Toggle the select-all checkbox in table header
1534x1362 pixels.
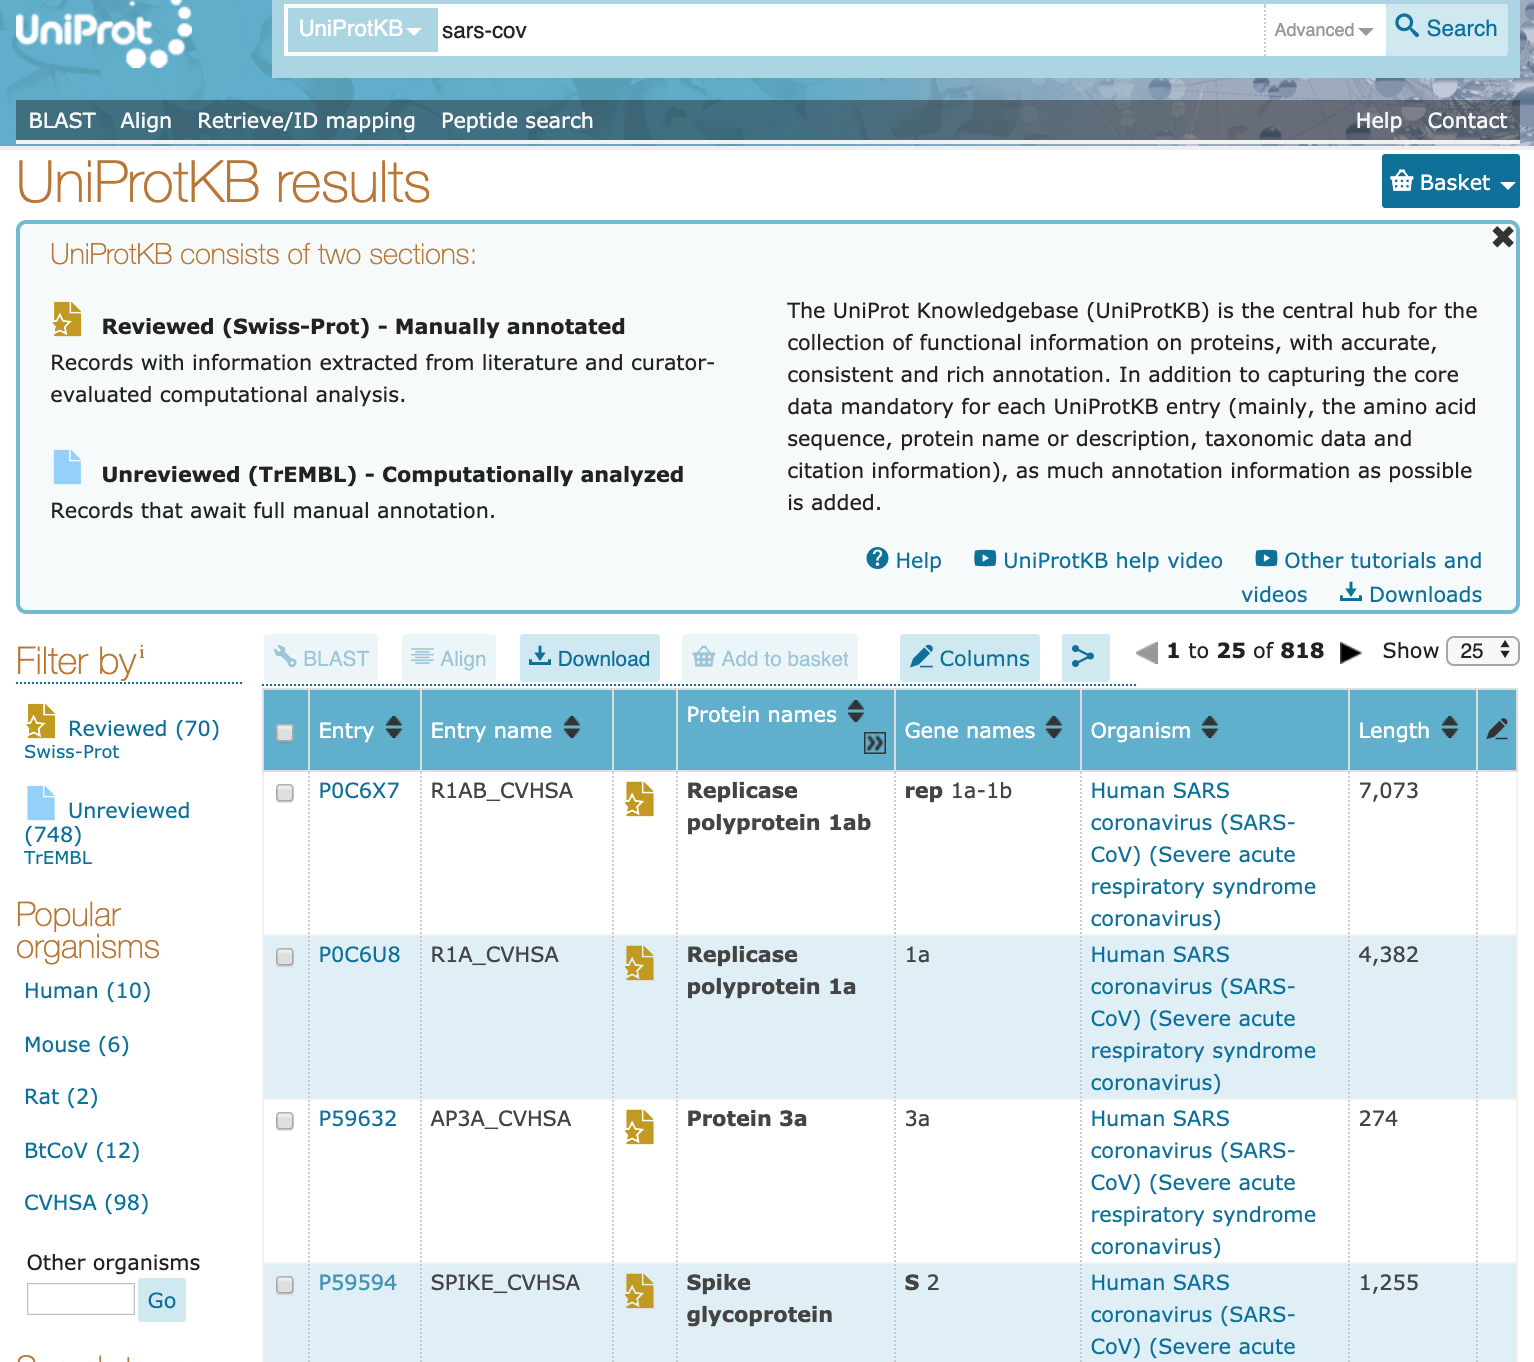pyautogui.click(x=285, y=732)
